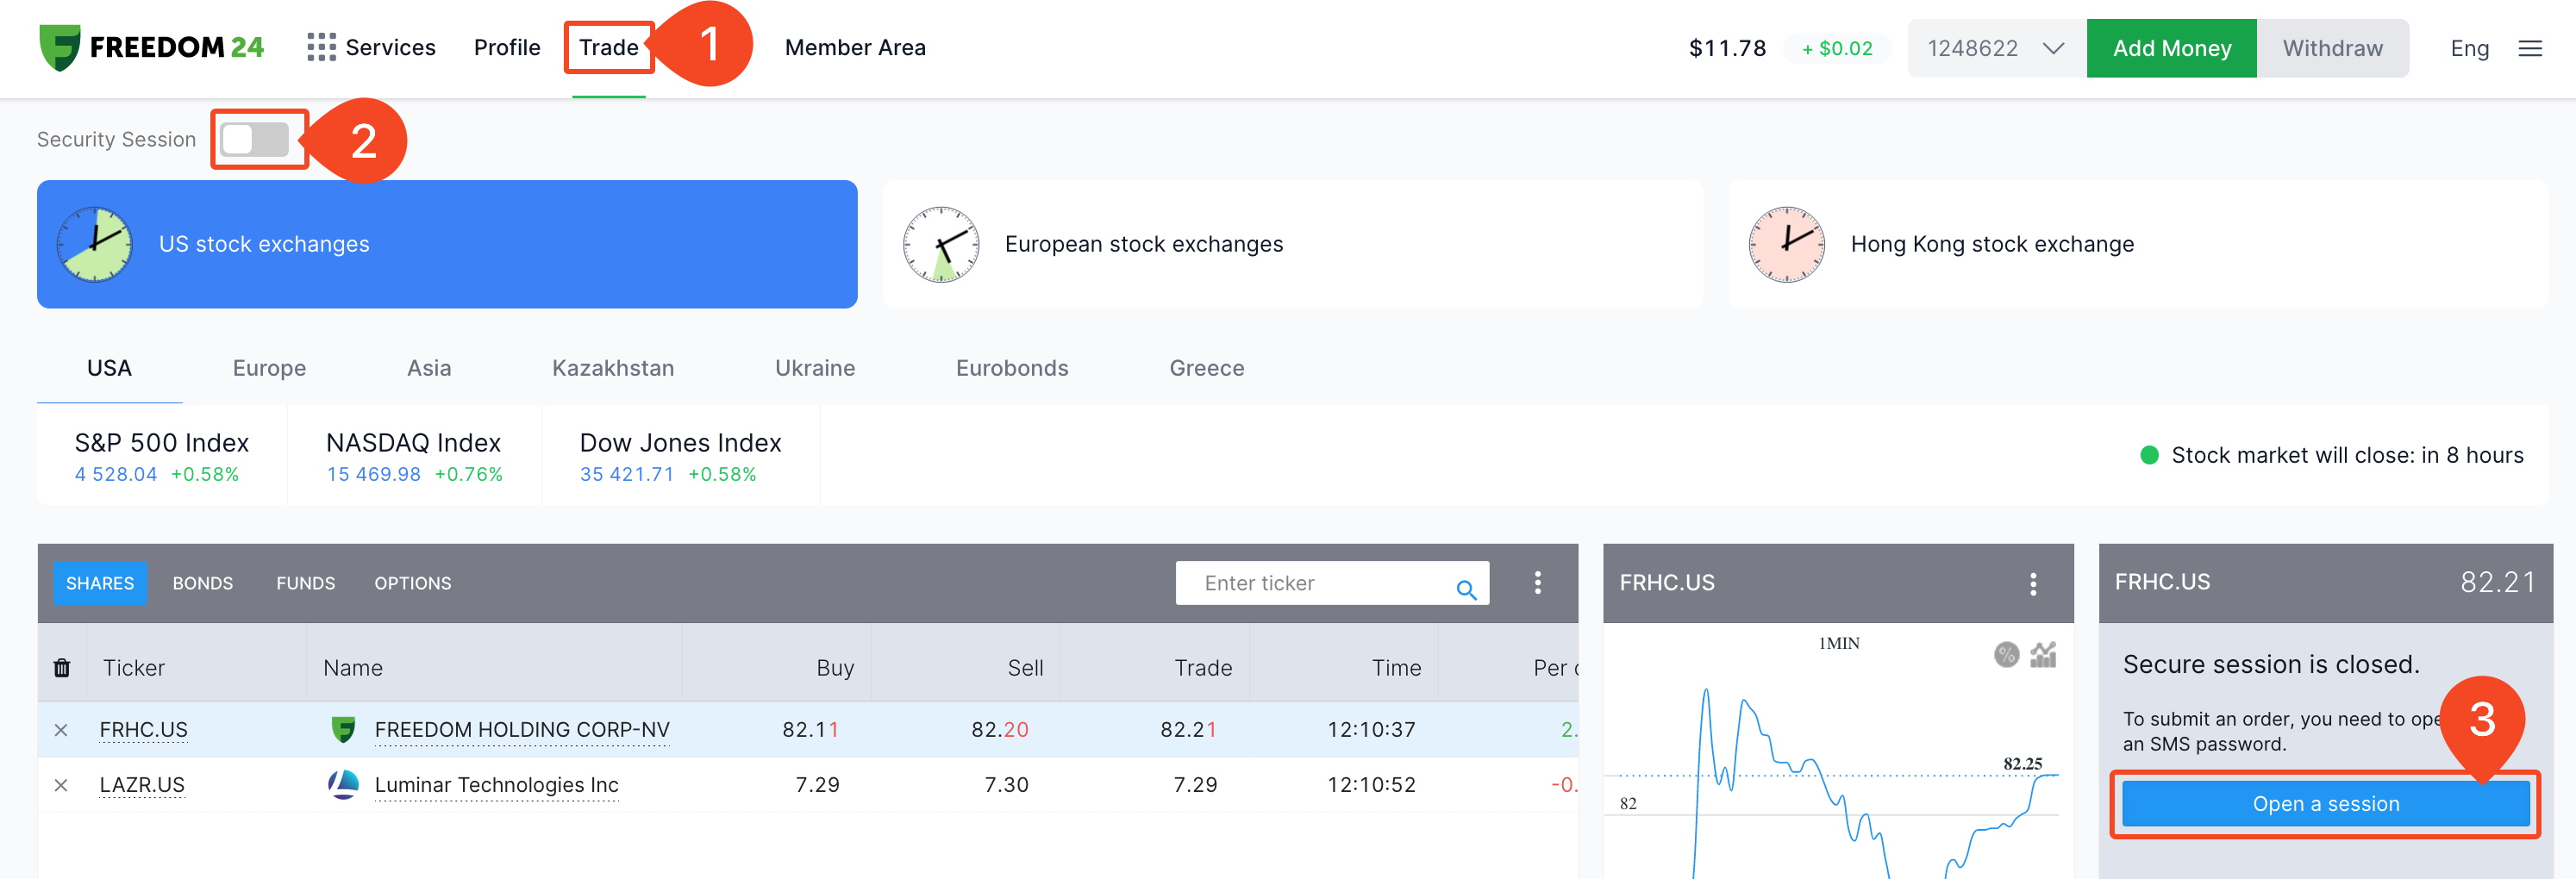Click the 1MIN chart interval label
Image resolution: width=2576 pixels, height=879 pixels.
coord(1839,643)
